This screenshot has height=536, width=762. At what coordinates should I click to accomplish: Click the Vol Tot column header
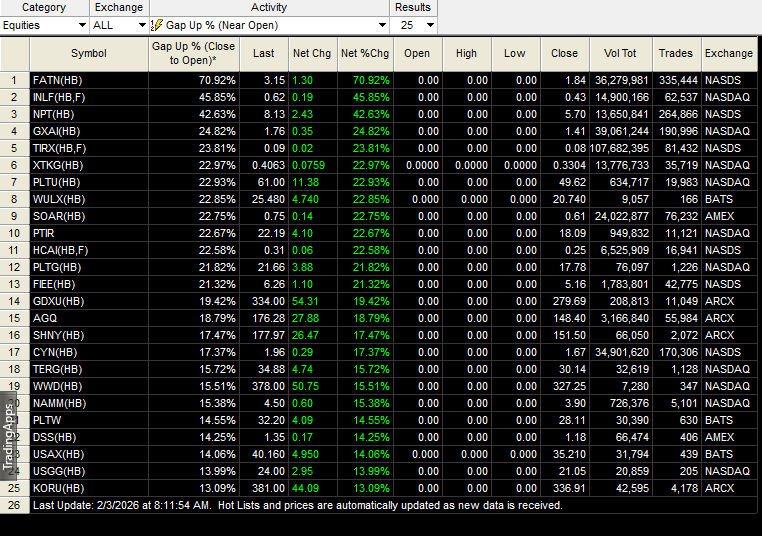[x=621, y=53]
